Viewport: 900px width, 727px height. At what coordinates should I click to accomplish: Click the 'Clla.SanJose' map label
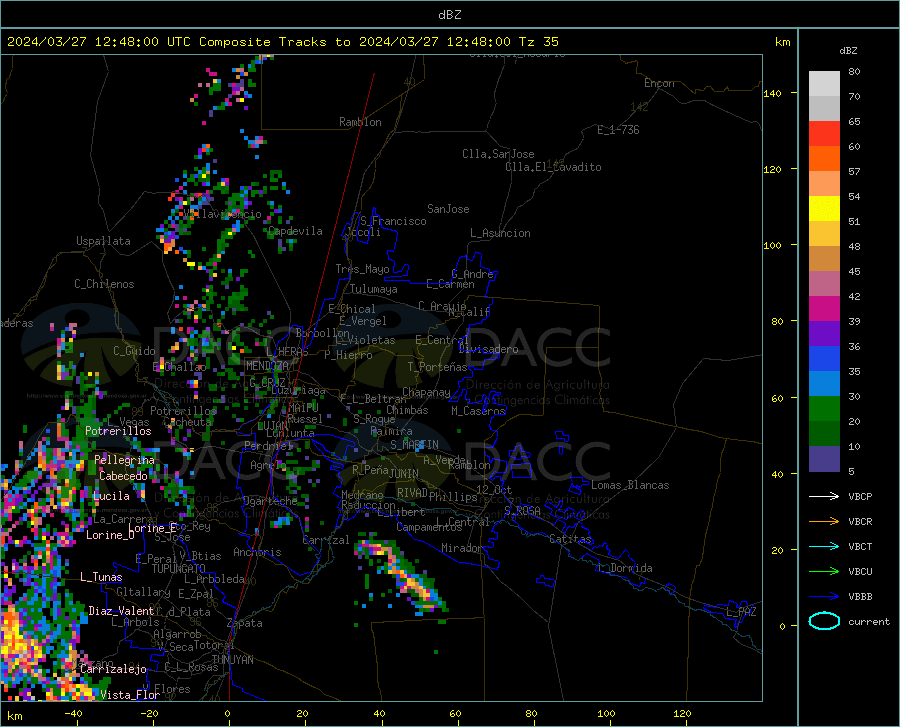[498, 154]
